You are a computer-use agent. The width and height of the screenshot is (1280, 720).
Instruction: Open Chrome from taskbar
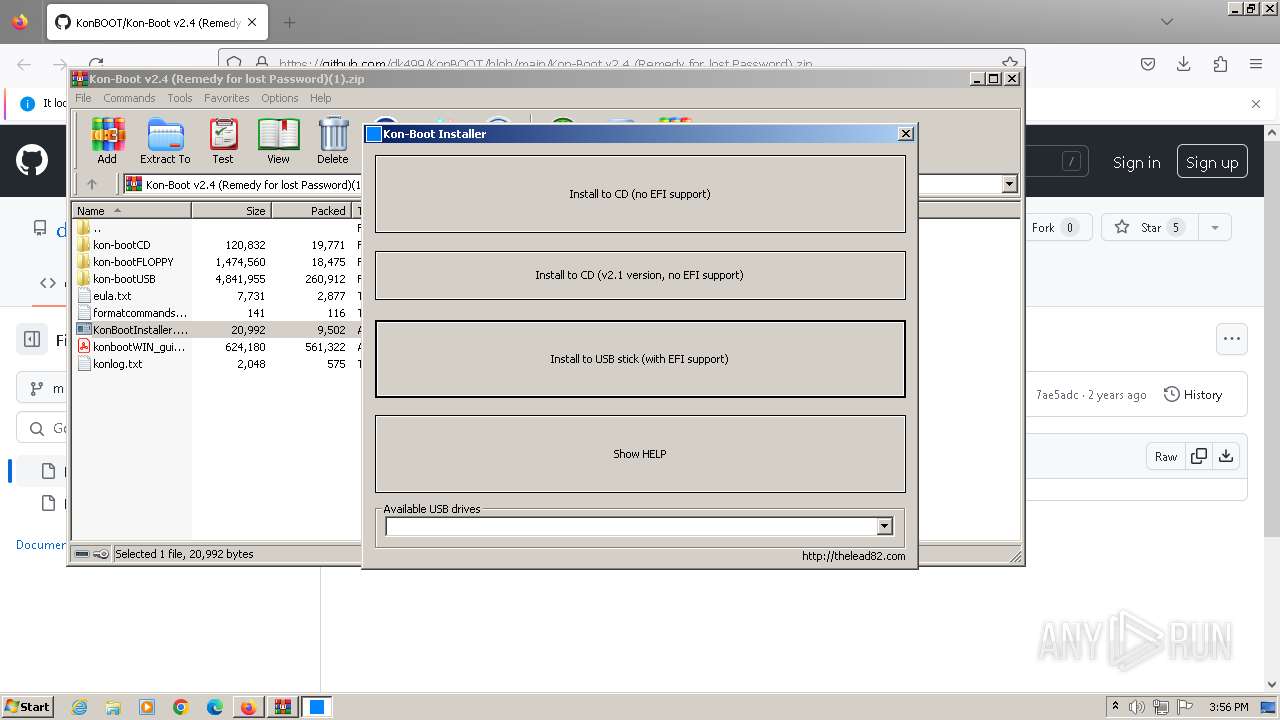[x=181, y=707]
